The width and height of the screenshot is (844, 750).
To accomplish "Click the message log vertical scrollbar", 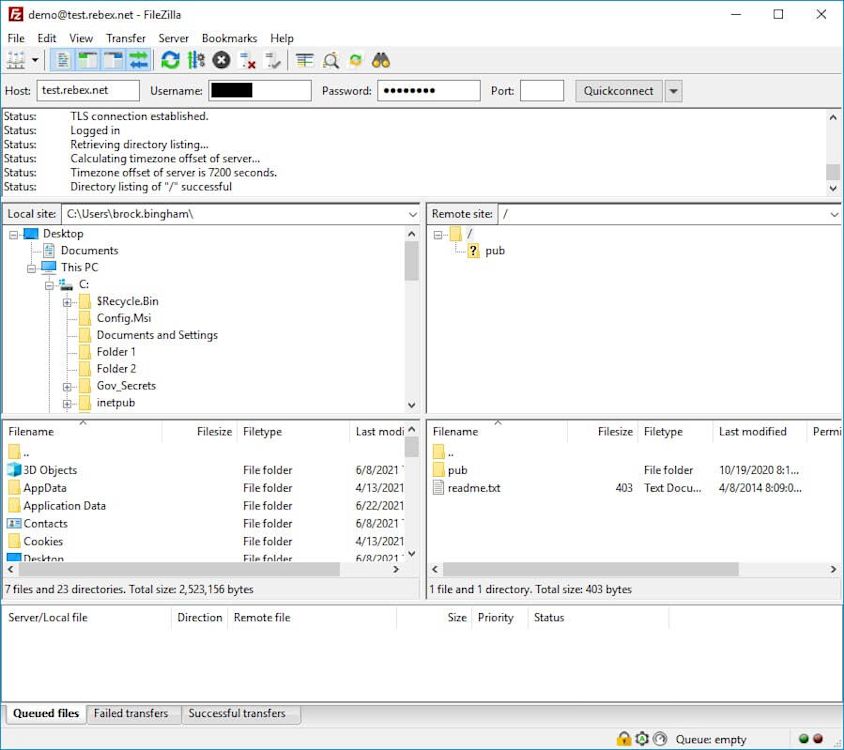I will coord(833,172).
